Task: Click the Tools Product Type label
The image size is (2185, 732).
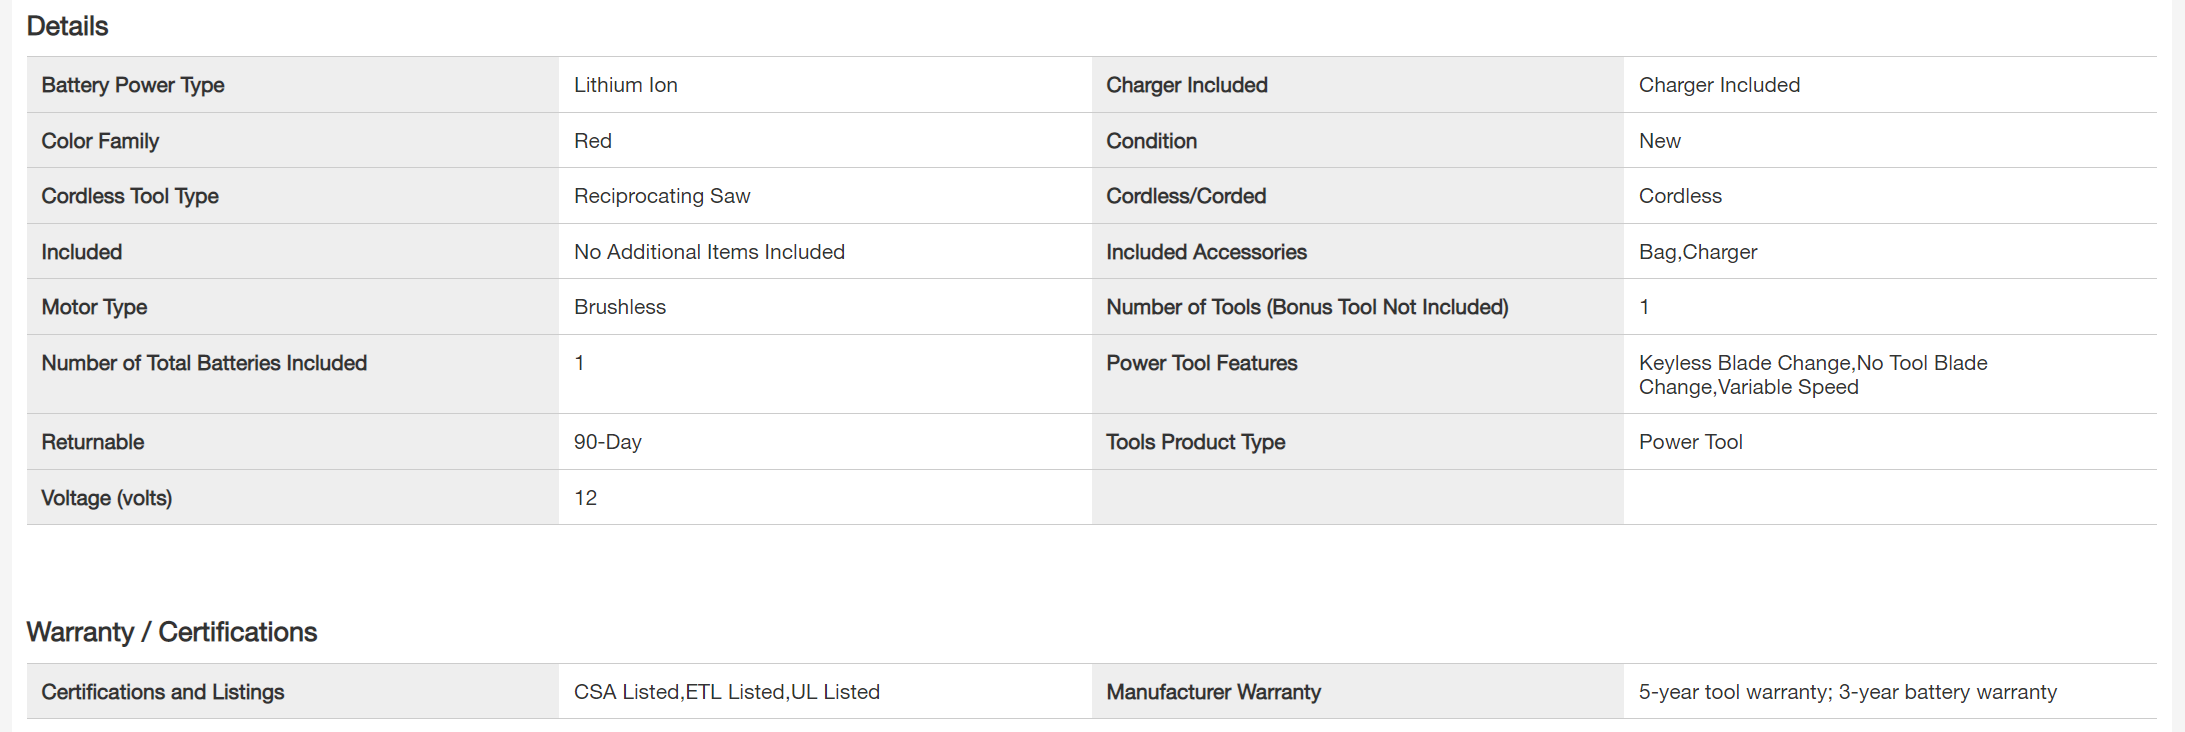Action: [x=1195, y=442]
